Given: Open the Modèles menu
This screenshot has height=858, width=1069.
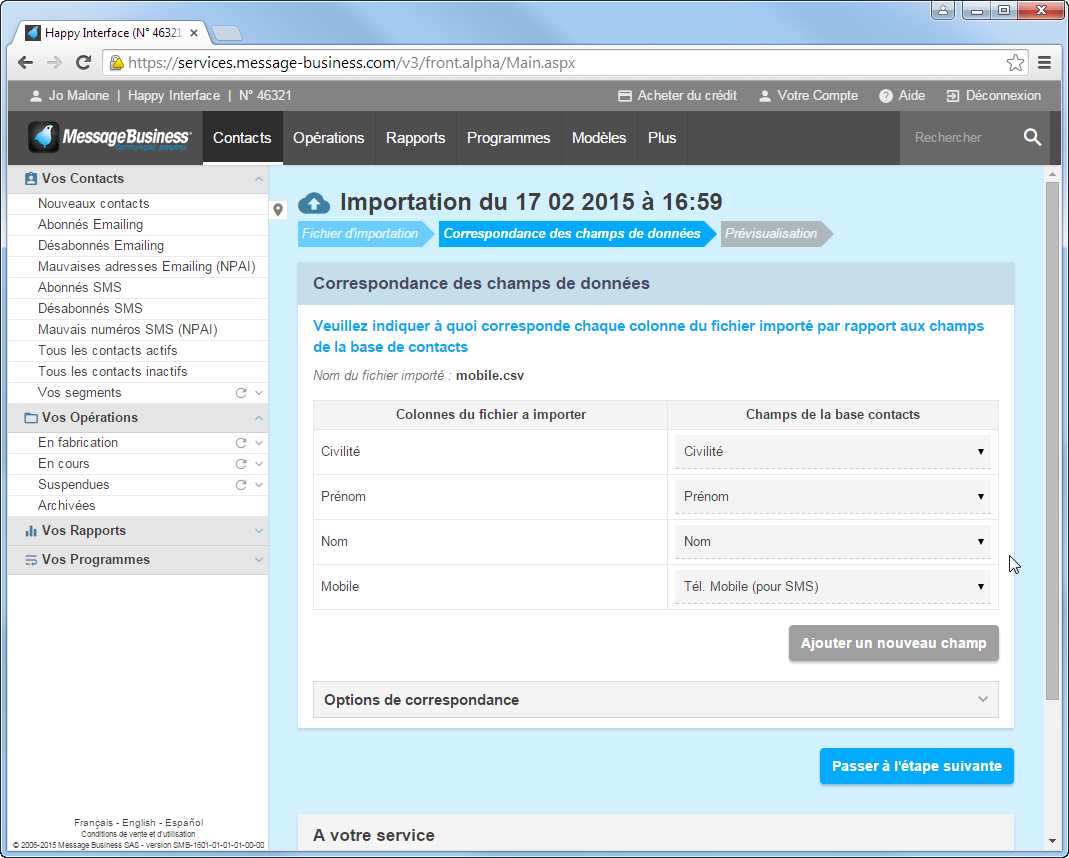Looking at the screenshot, I should point(599,138).
